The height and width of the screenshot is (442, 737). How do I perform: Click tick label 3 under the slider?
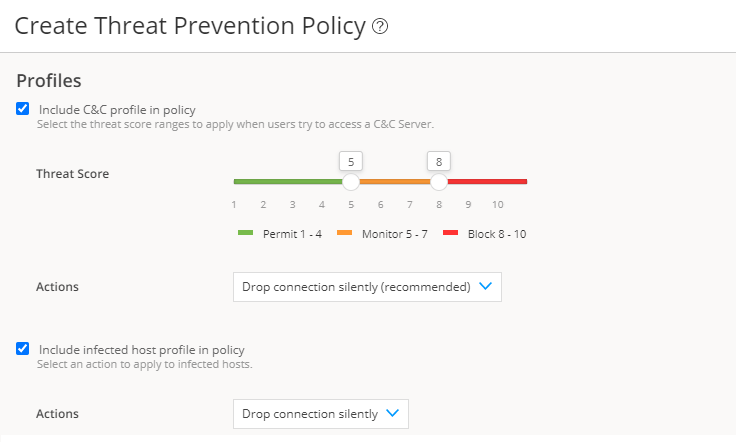click(292, 204)
